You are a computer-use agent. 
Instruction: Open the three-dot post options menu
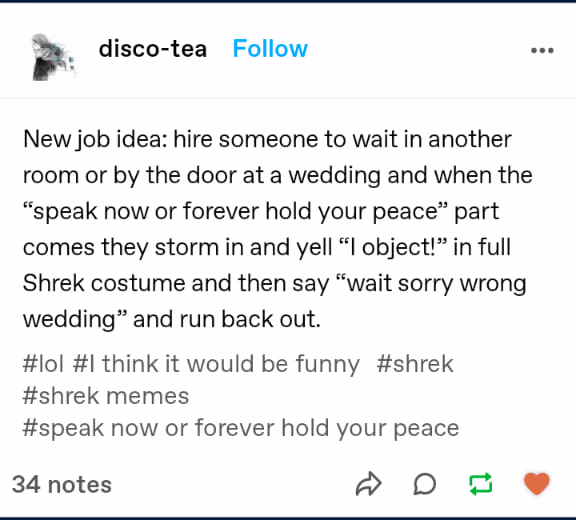(542, 50)
